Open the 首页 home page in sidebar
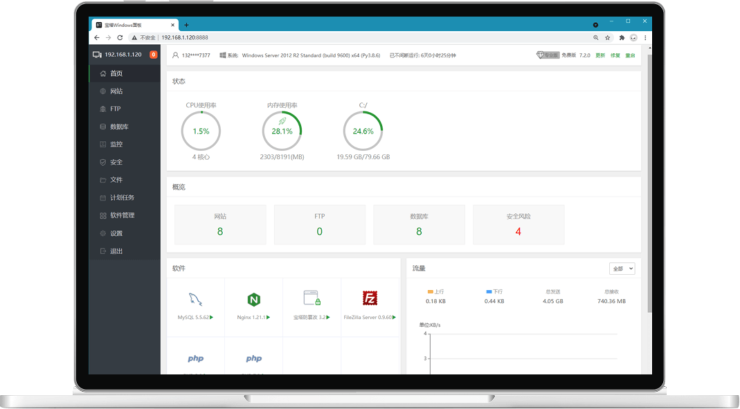 pyautogui.click(x=125, y=73)
